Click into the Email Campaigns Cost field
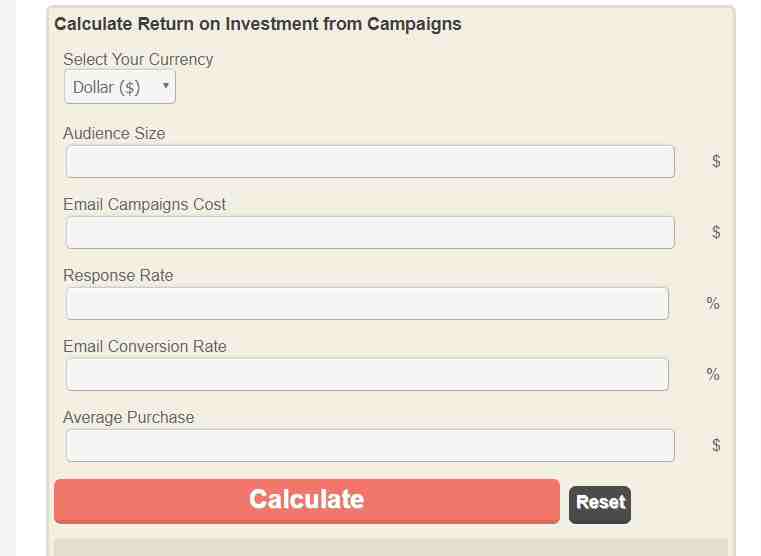This screenshot has width=761, height=556. [x=370, y=232]
